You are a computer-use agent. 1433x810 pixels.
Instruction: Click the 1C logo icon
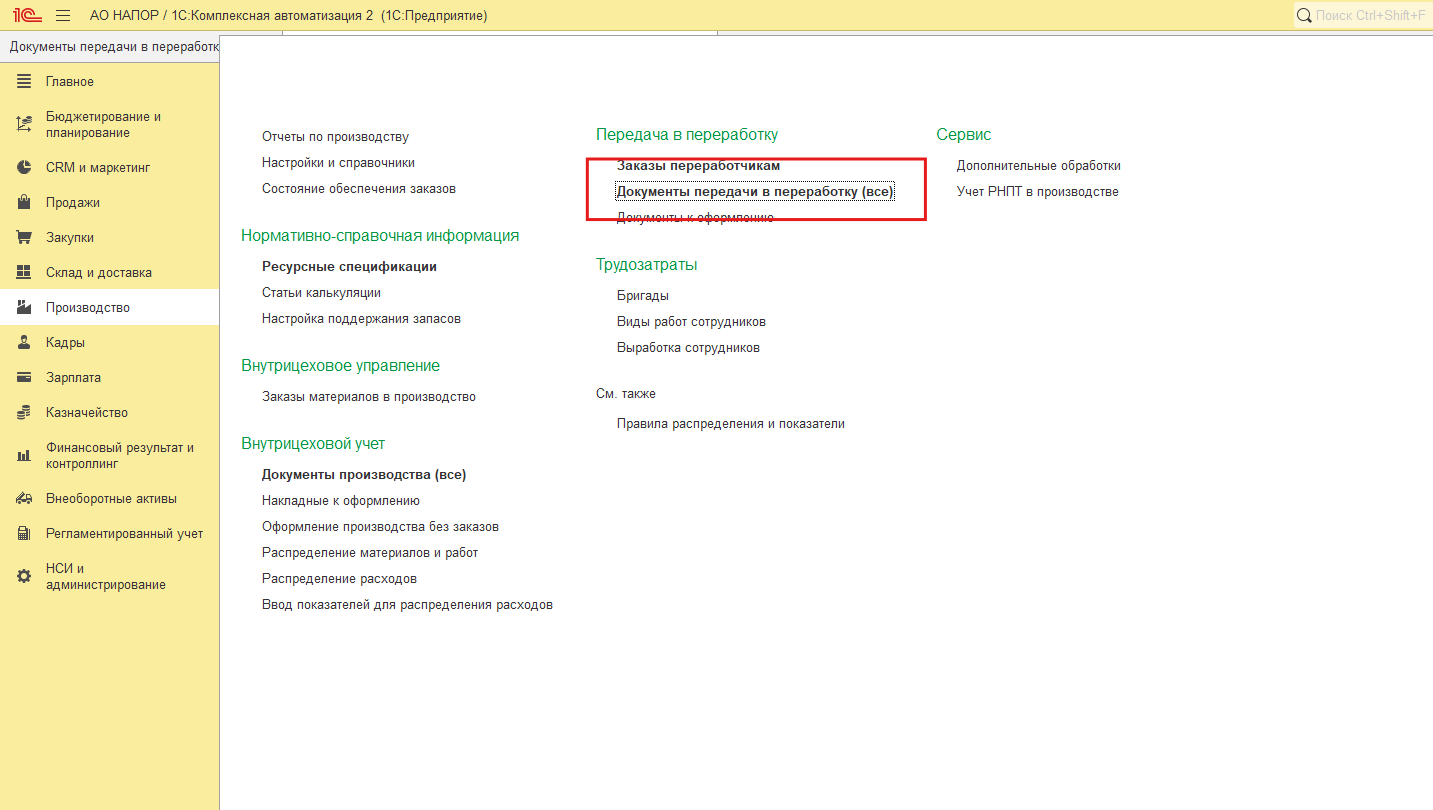click(x=26, y=16)
